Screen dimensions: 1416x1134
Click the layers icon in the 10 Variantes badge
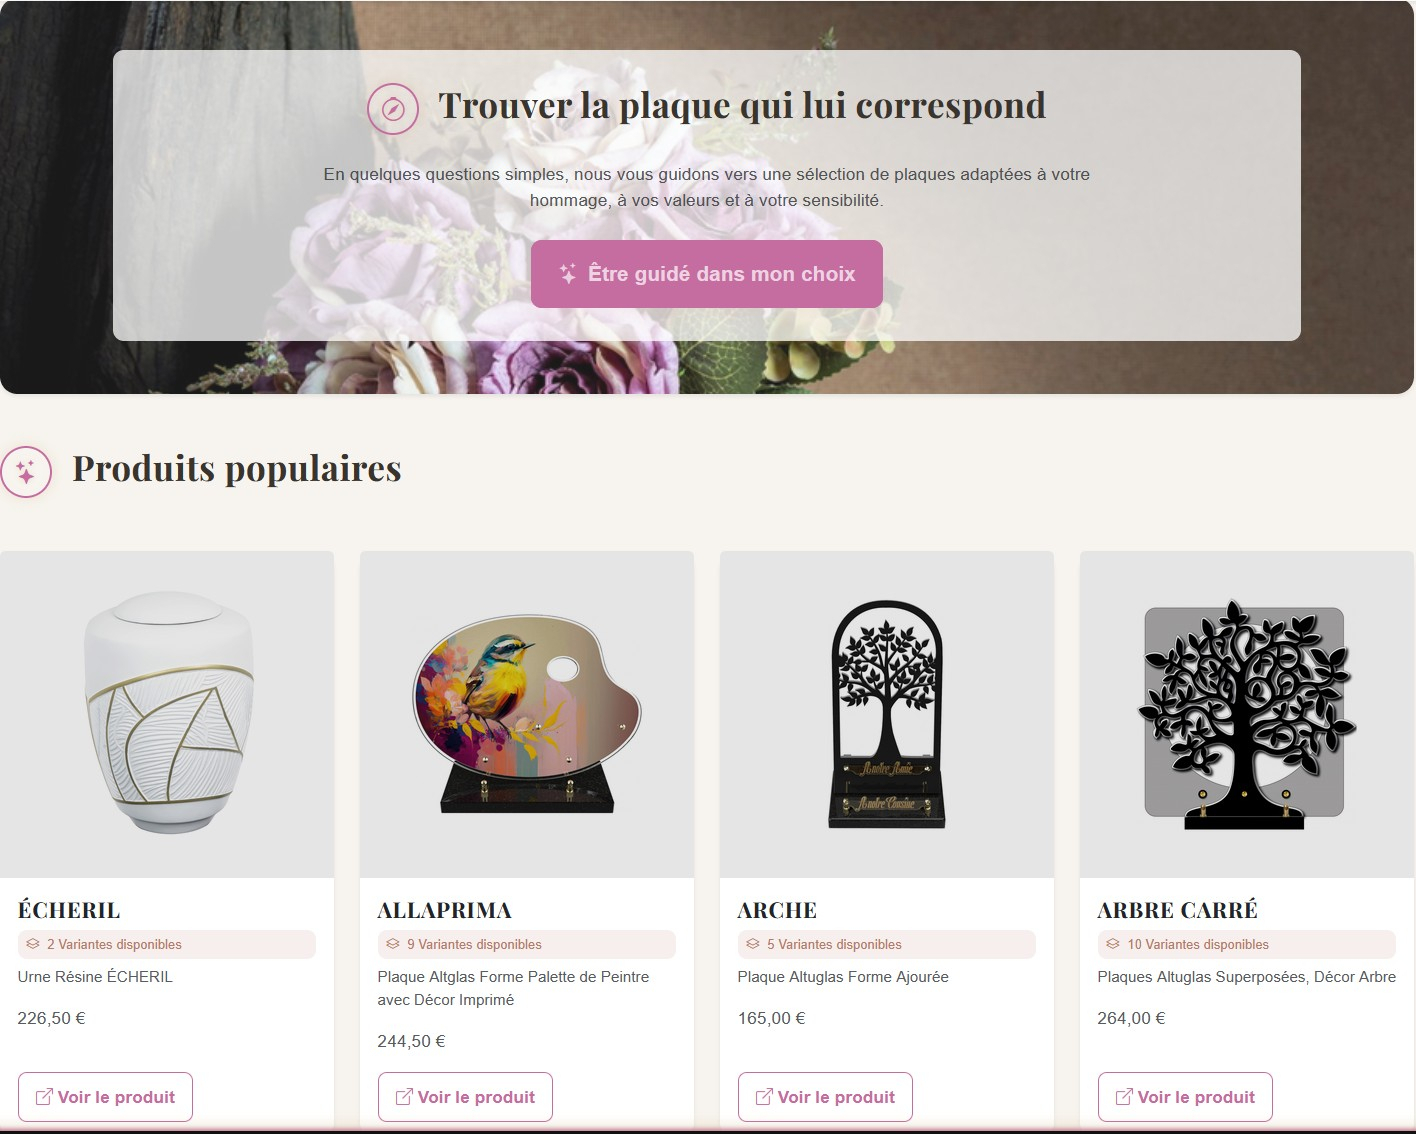[x=1113, y=944]
